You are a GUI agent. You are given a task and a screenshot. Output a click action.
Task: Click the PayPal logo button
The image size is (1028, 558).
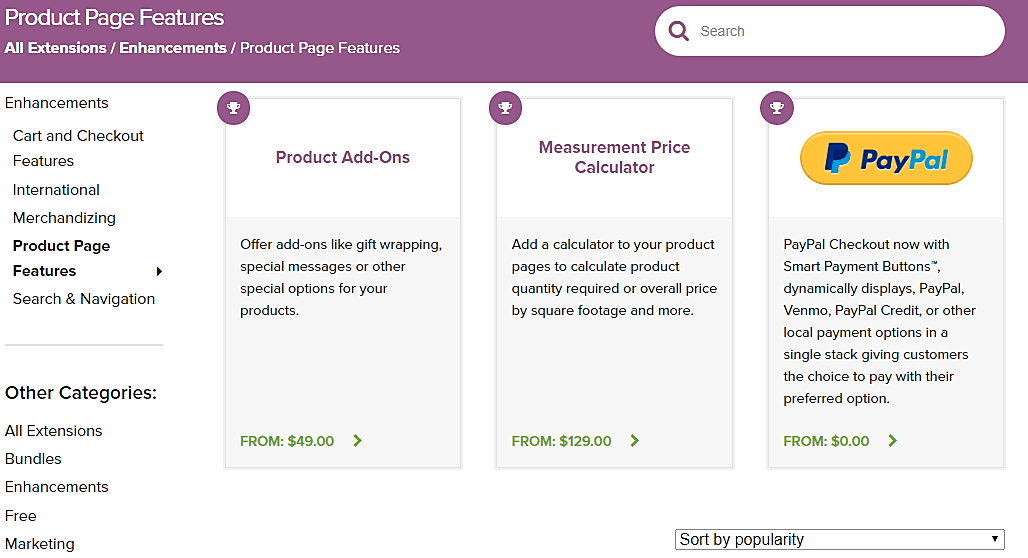tap(886, 158)
